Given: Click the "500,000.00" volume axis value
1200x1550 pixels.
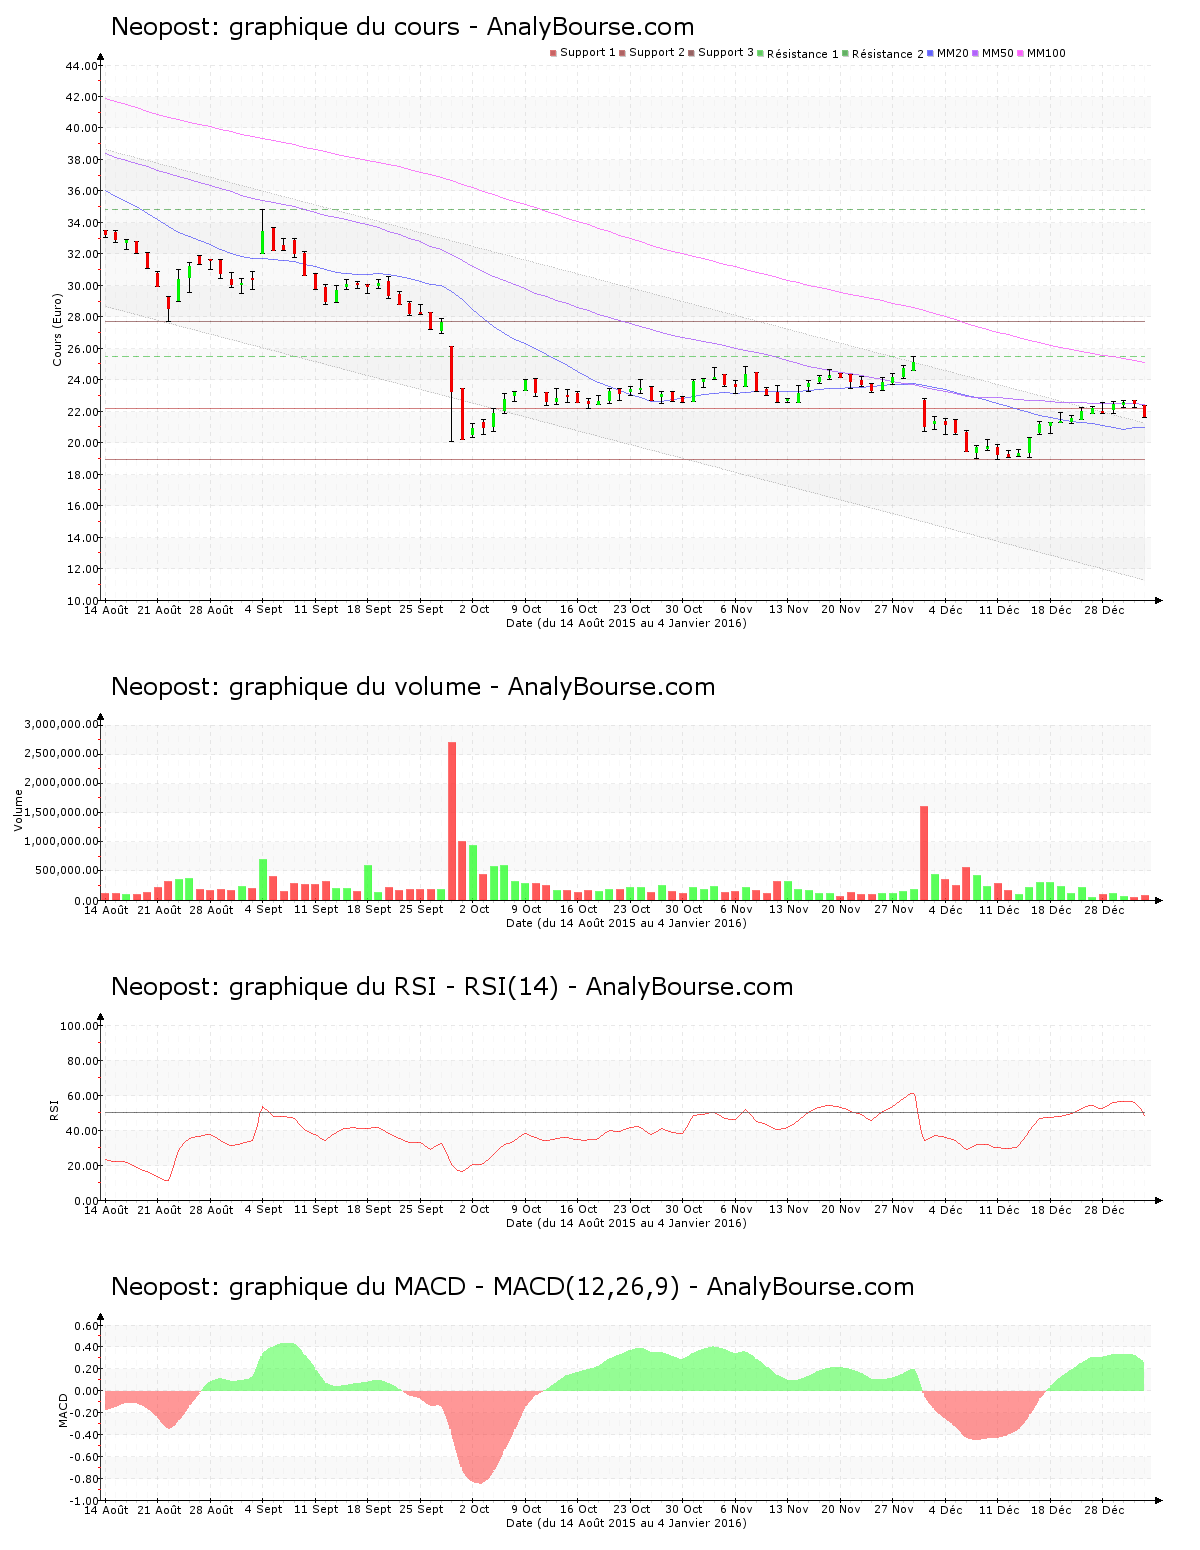Looking at the screenshot, I should click(x=66, y=871).
